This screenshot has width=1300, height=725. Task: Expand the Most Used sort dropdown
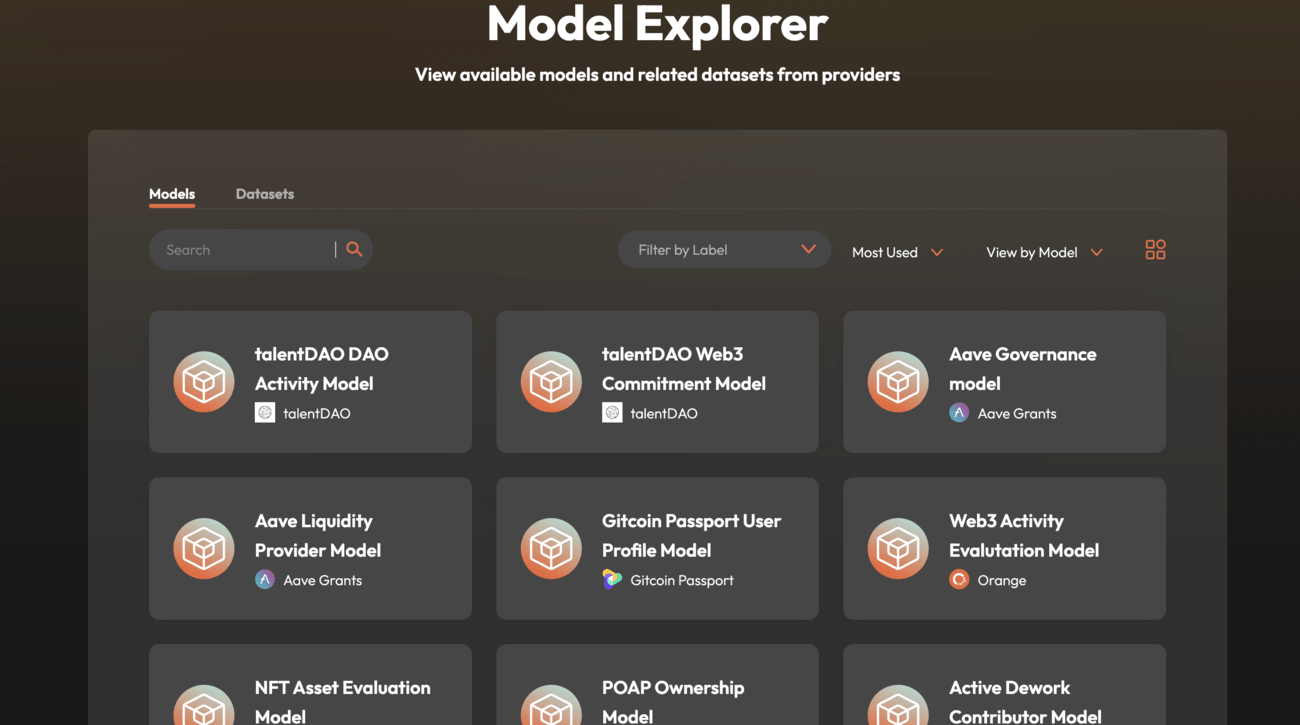tap(897, 252)
